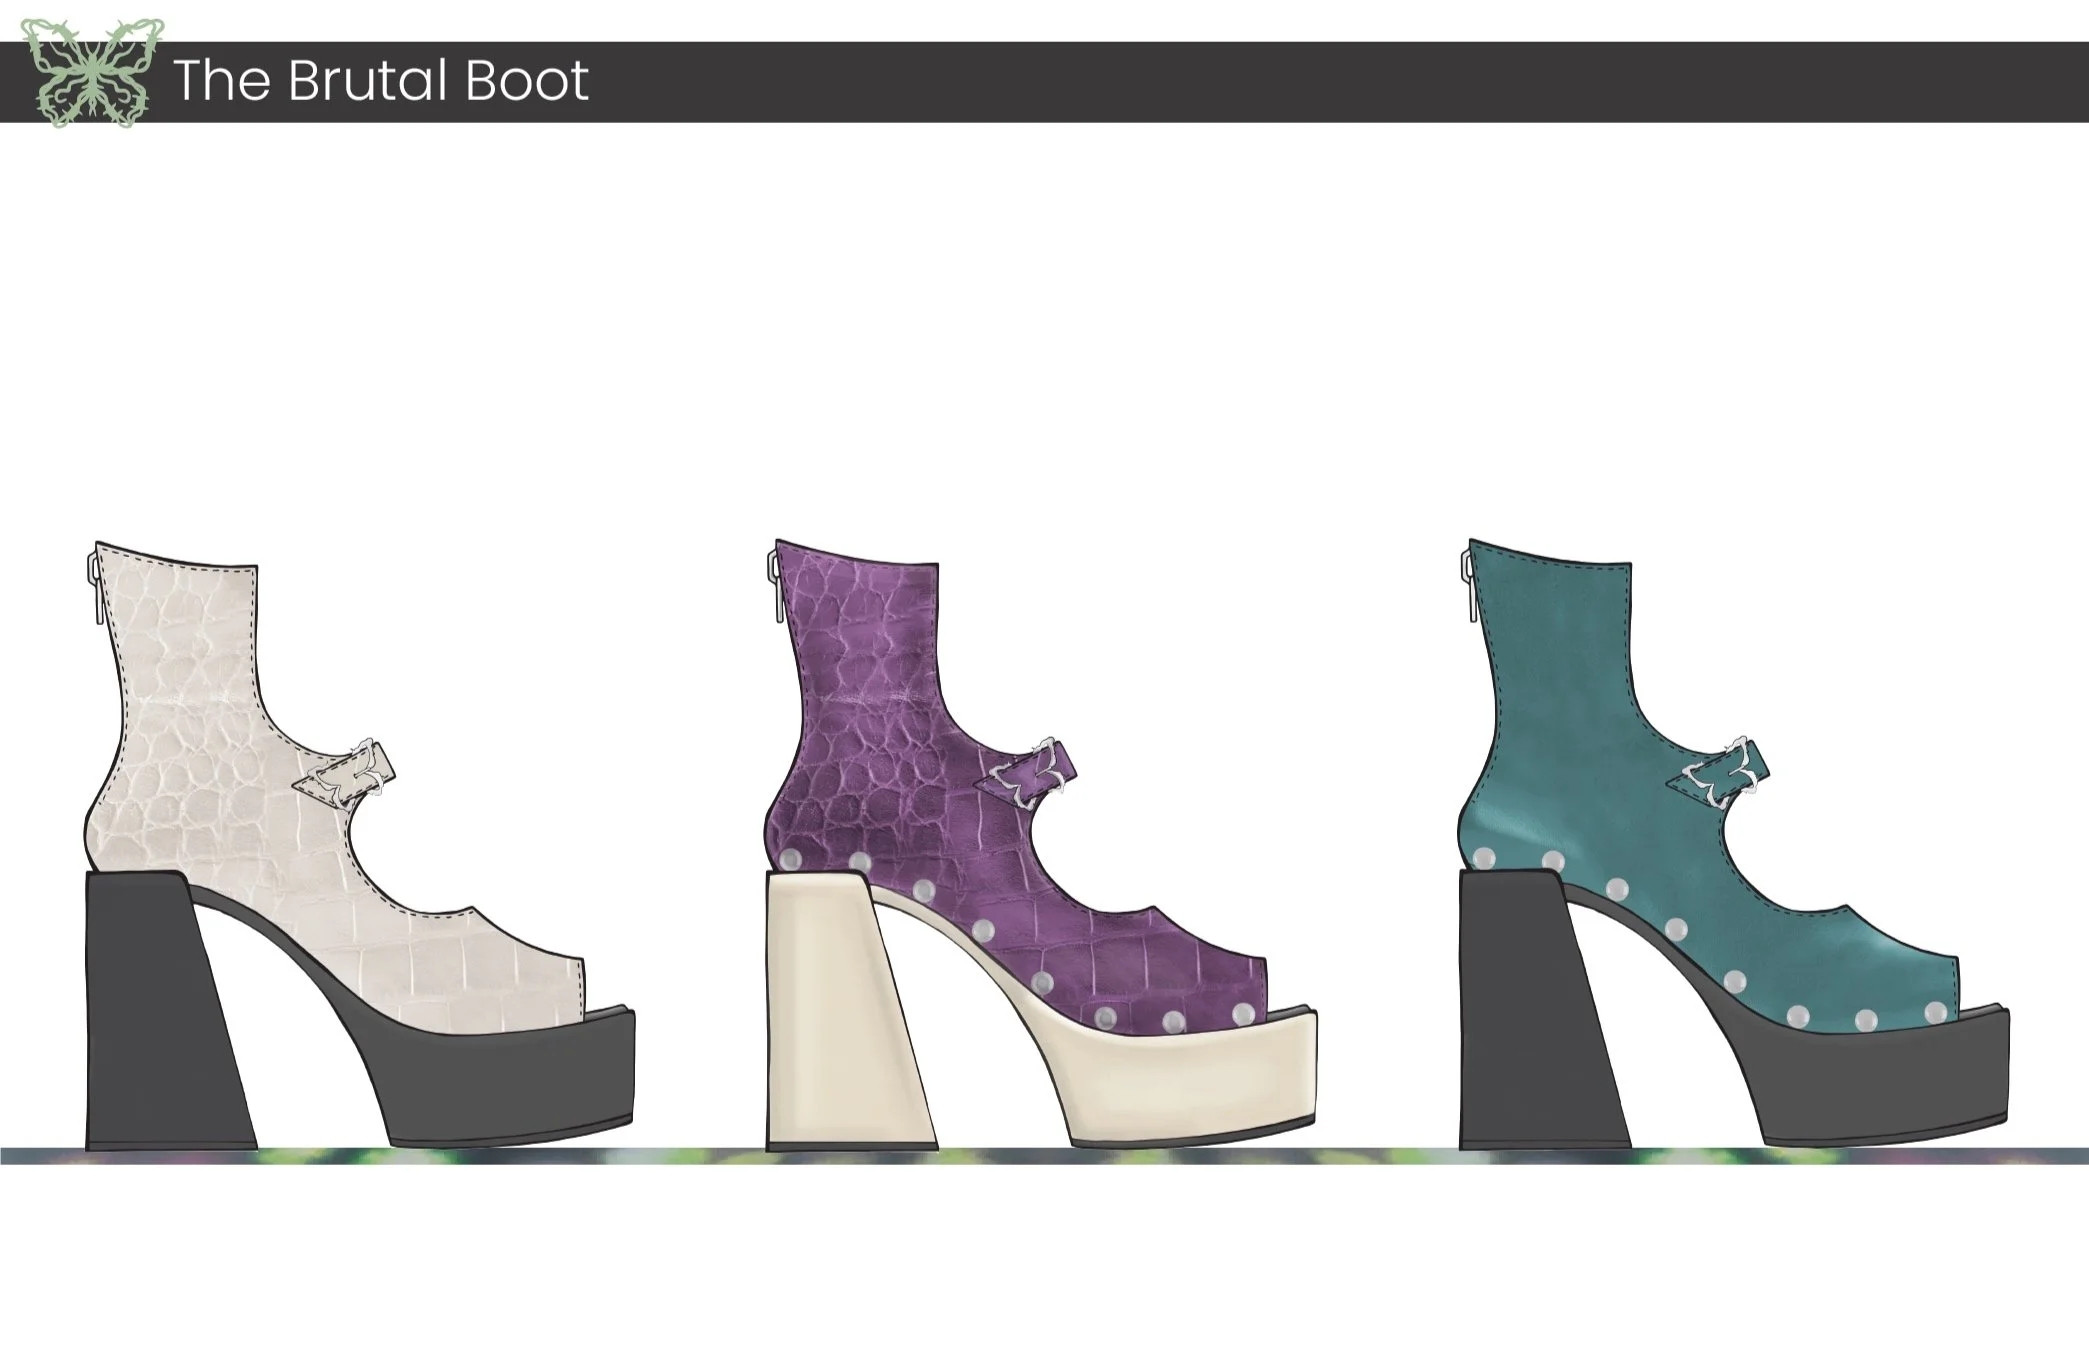
Task: Click the cream block heel of purple boot
Action: 835,1010
